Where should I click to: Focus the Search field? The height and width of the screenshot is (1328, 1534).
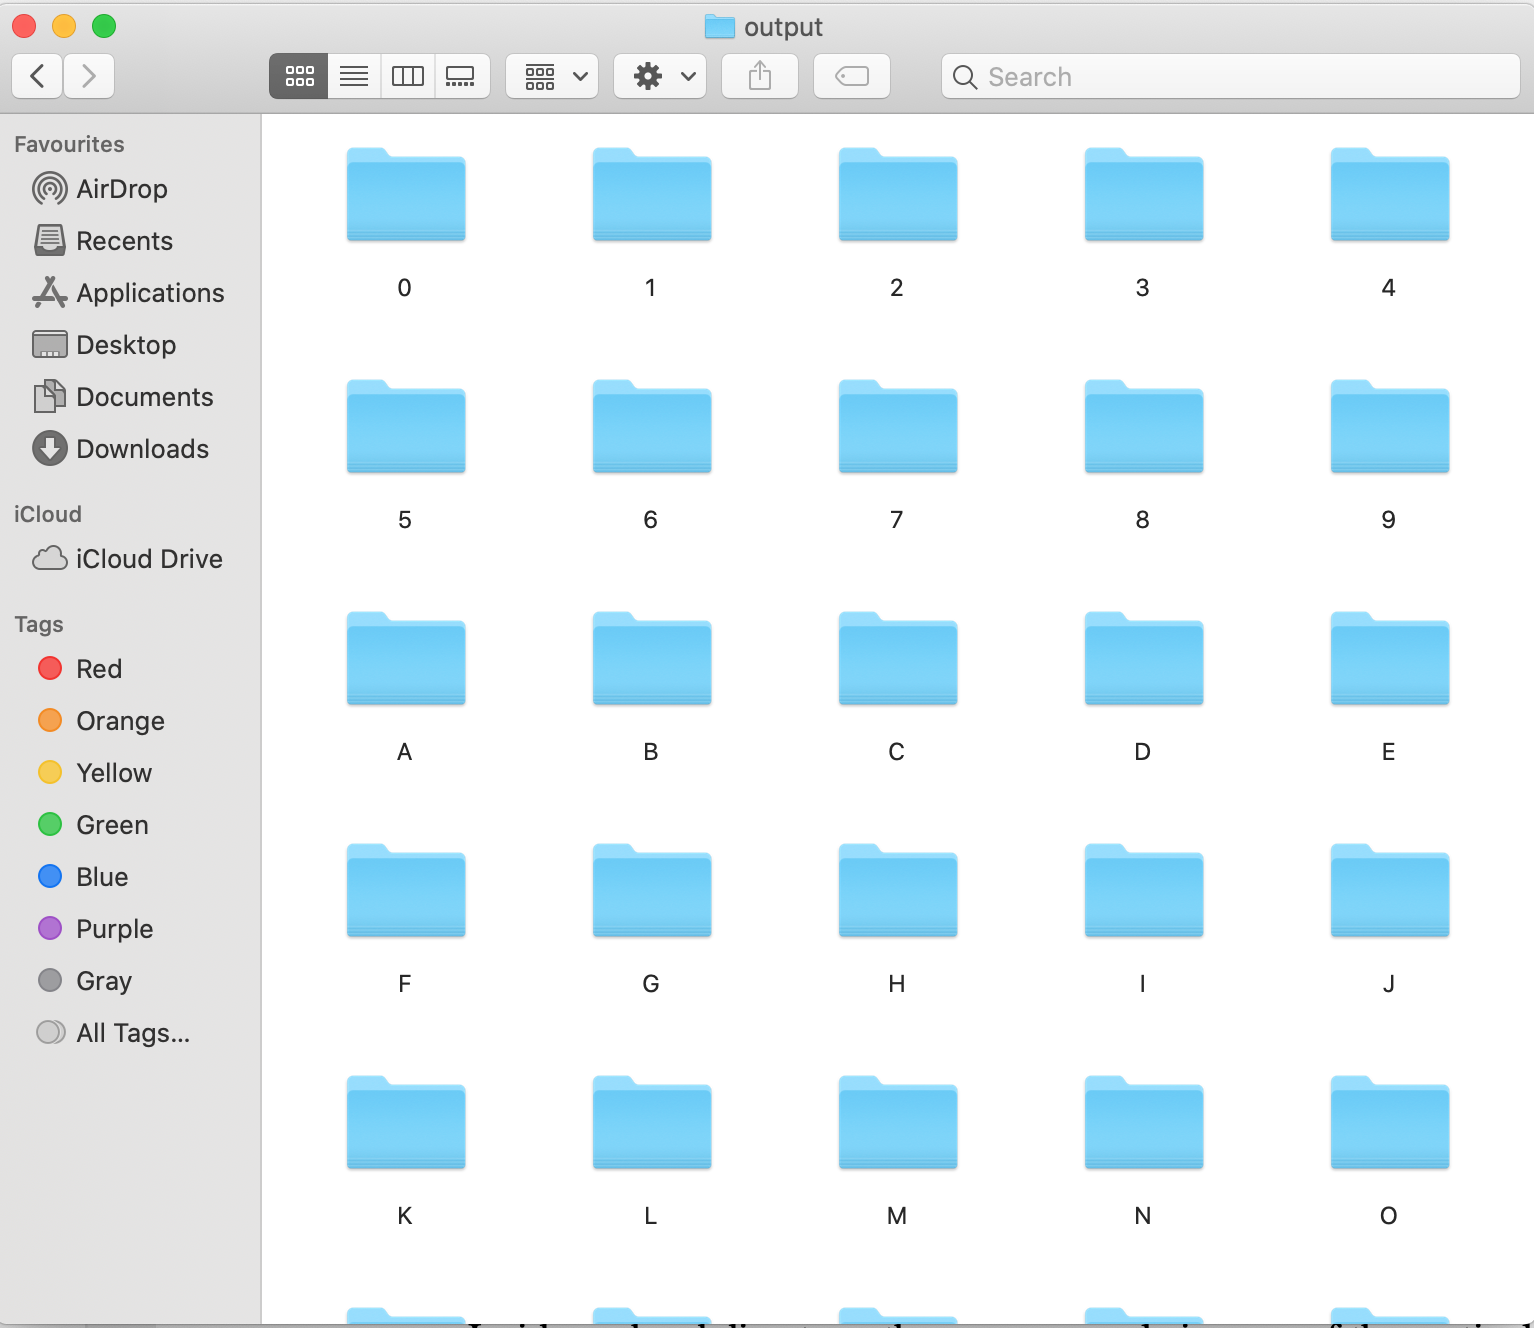1230,76
